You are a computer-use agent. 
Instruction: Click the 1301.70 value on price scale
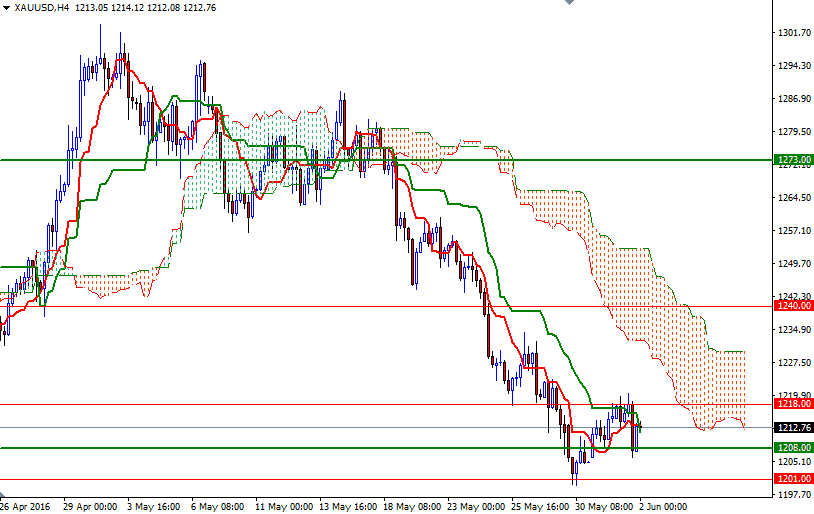(792, 33)
